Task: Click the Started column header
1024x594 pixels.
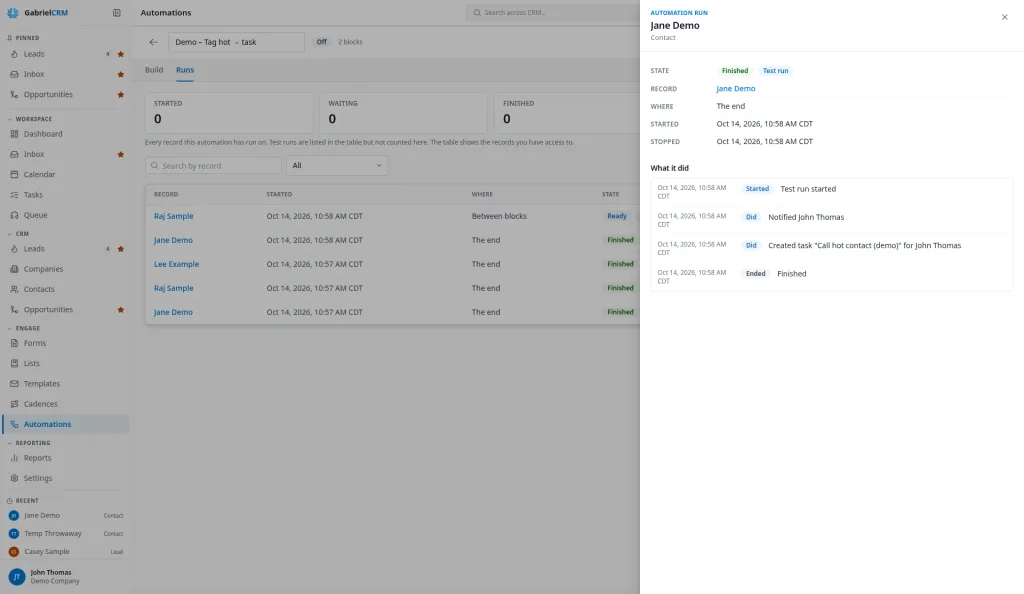Action: (x=279, y=195)
